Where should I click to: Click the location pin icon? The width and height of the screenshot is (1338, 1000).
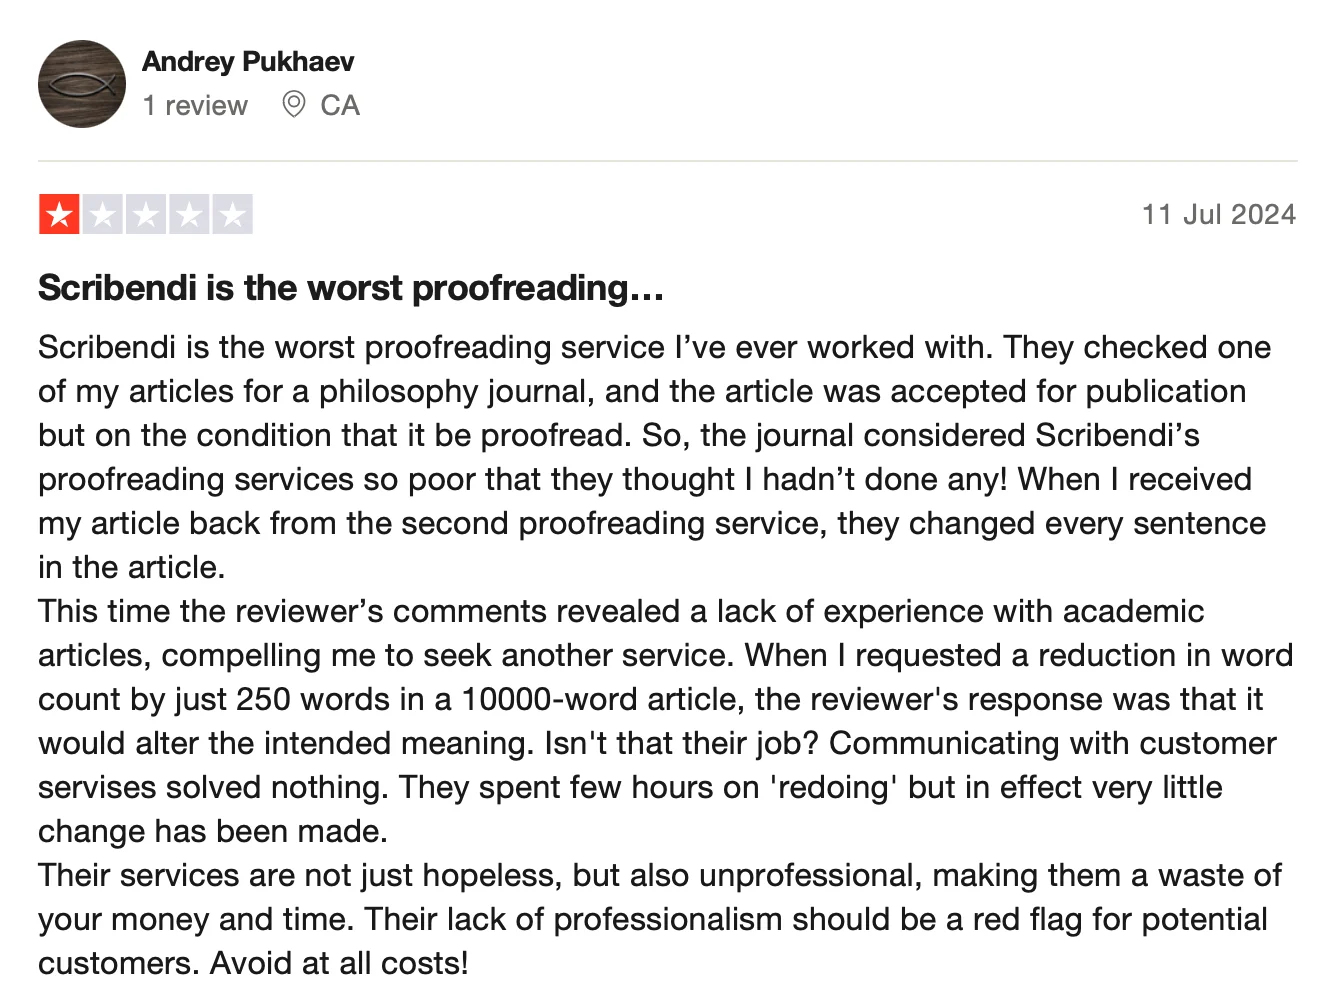point(294,104)
